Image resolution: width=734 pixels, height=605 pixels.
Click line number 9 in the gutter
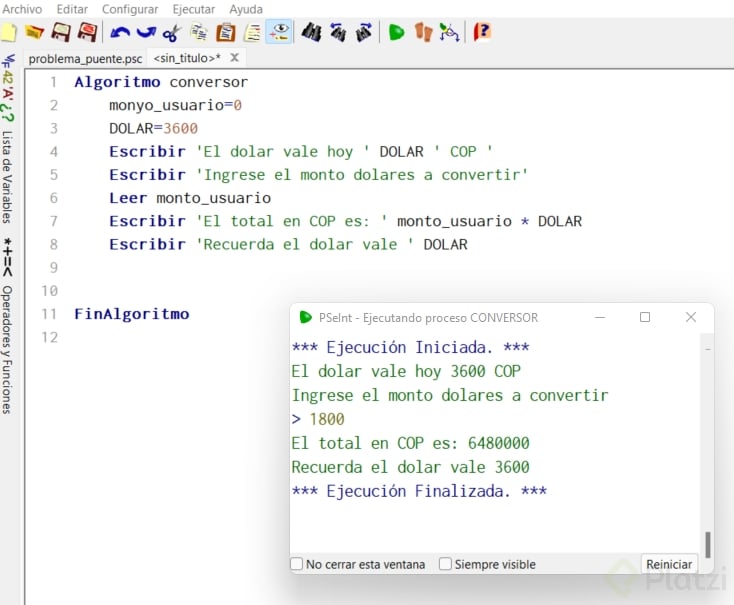coord(54,267)
